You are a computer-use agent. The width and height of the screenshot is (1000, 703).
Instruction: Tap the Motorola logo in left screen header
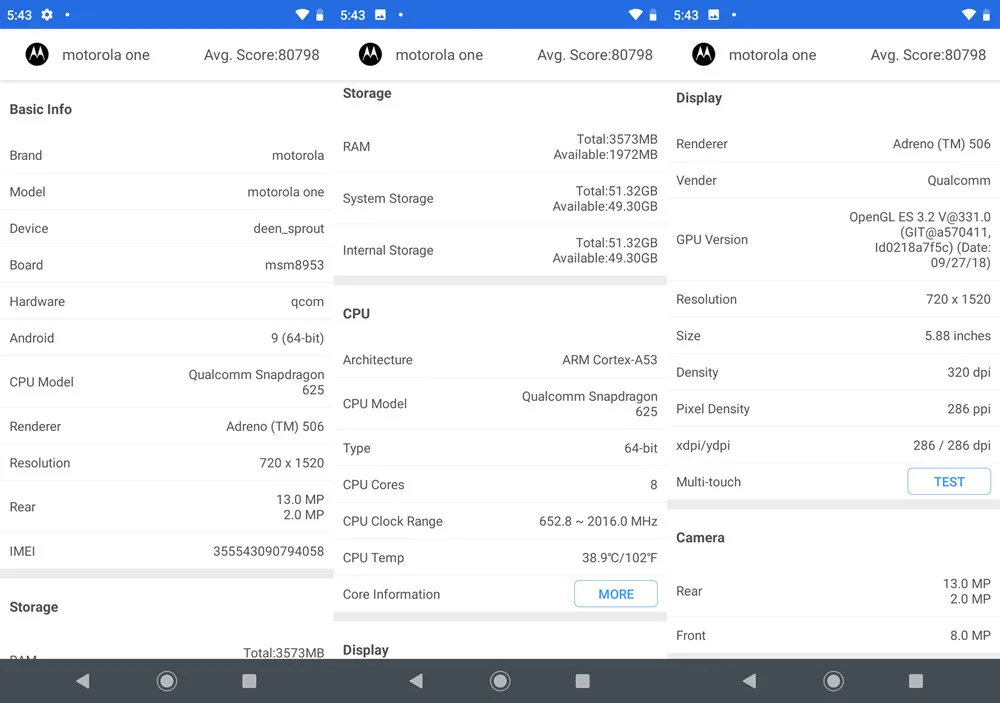tap(37, 55)
